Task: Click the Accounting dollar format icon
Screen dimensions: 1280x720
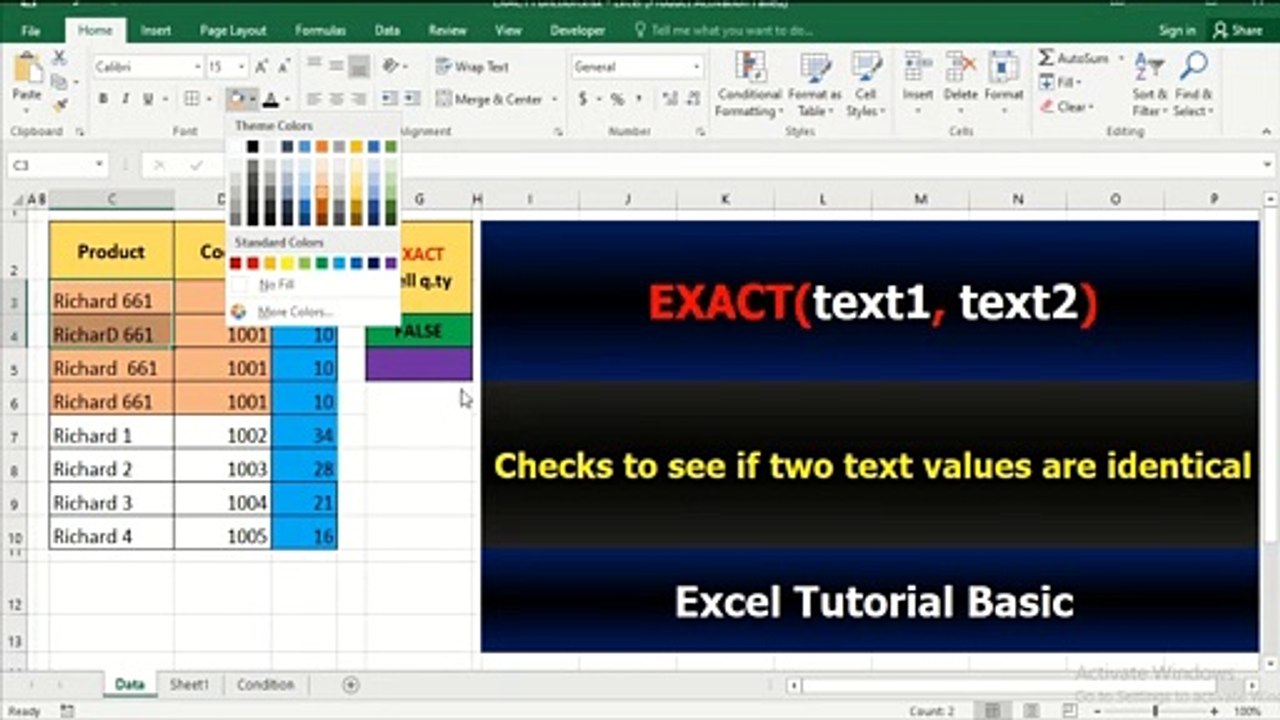Action: coord(583,99)
